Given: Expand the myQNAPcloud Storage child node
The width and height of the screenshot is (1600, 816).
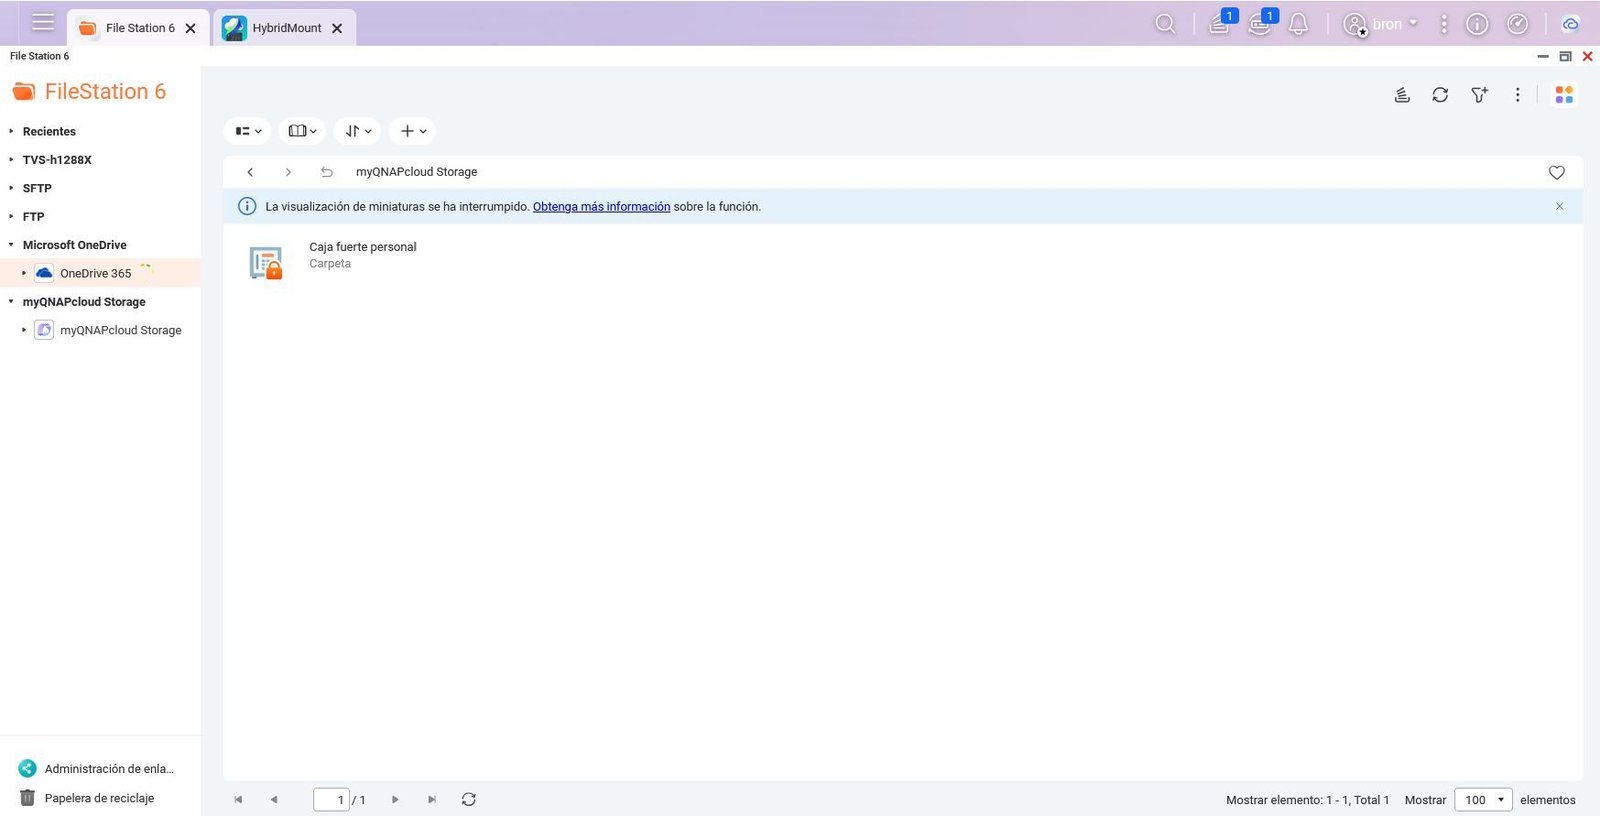Looking at the screenshot, I should (24, 330).
